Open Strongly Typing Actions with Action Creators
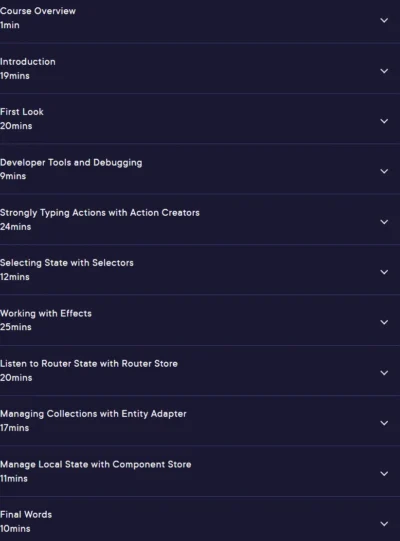Viewport: 400px width, 541px height. point(100,213)
